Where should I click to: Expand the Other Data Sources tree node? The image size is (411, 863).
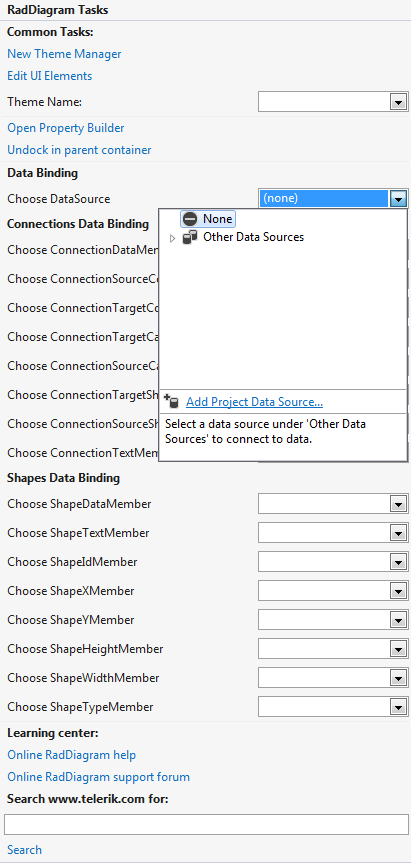172,238
